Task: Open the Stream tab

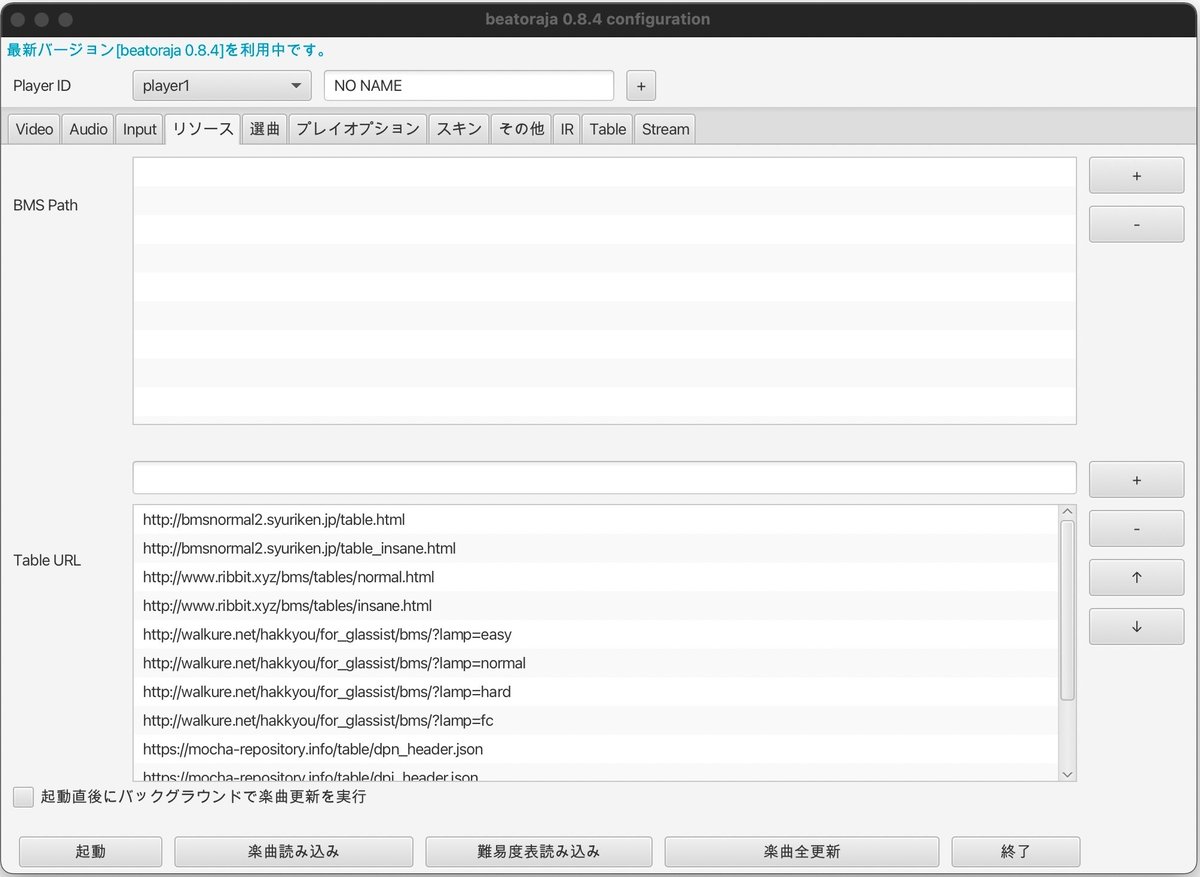Action: [665, 129]
